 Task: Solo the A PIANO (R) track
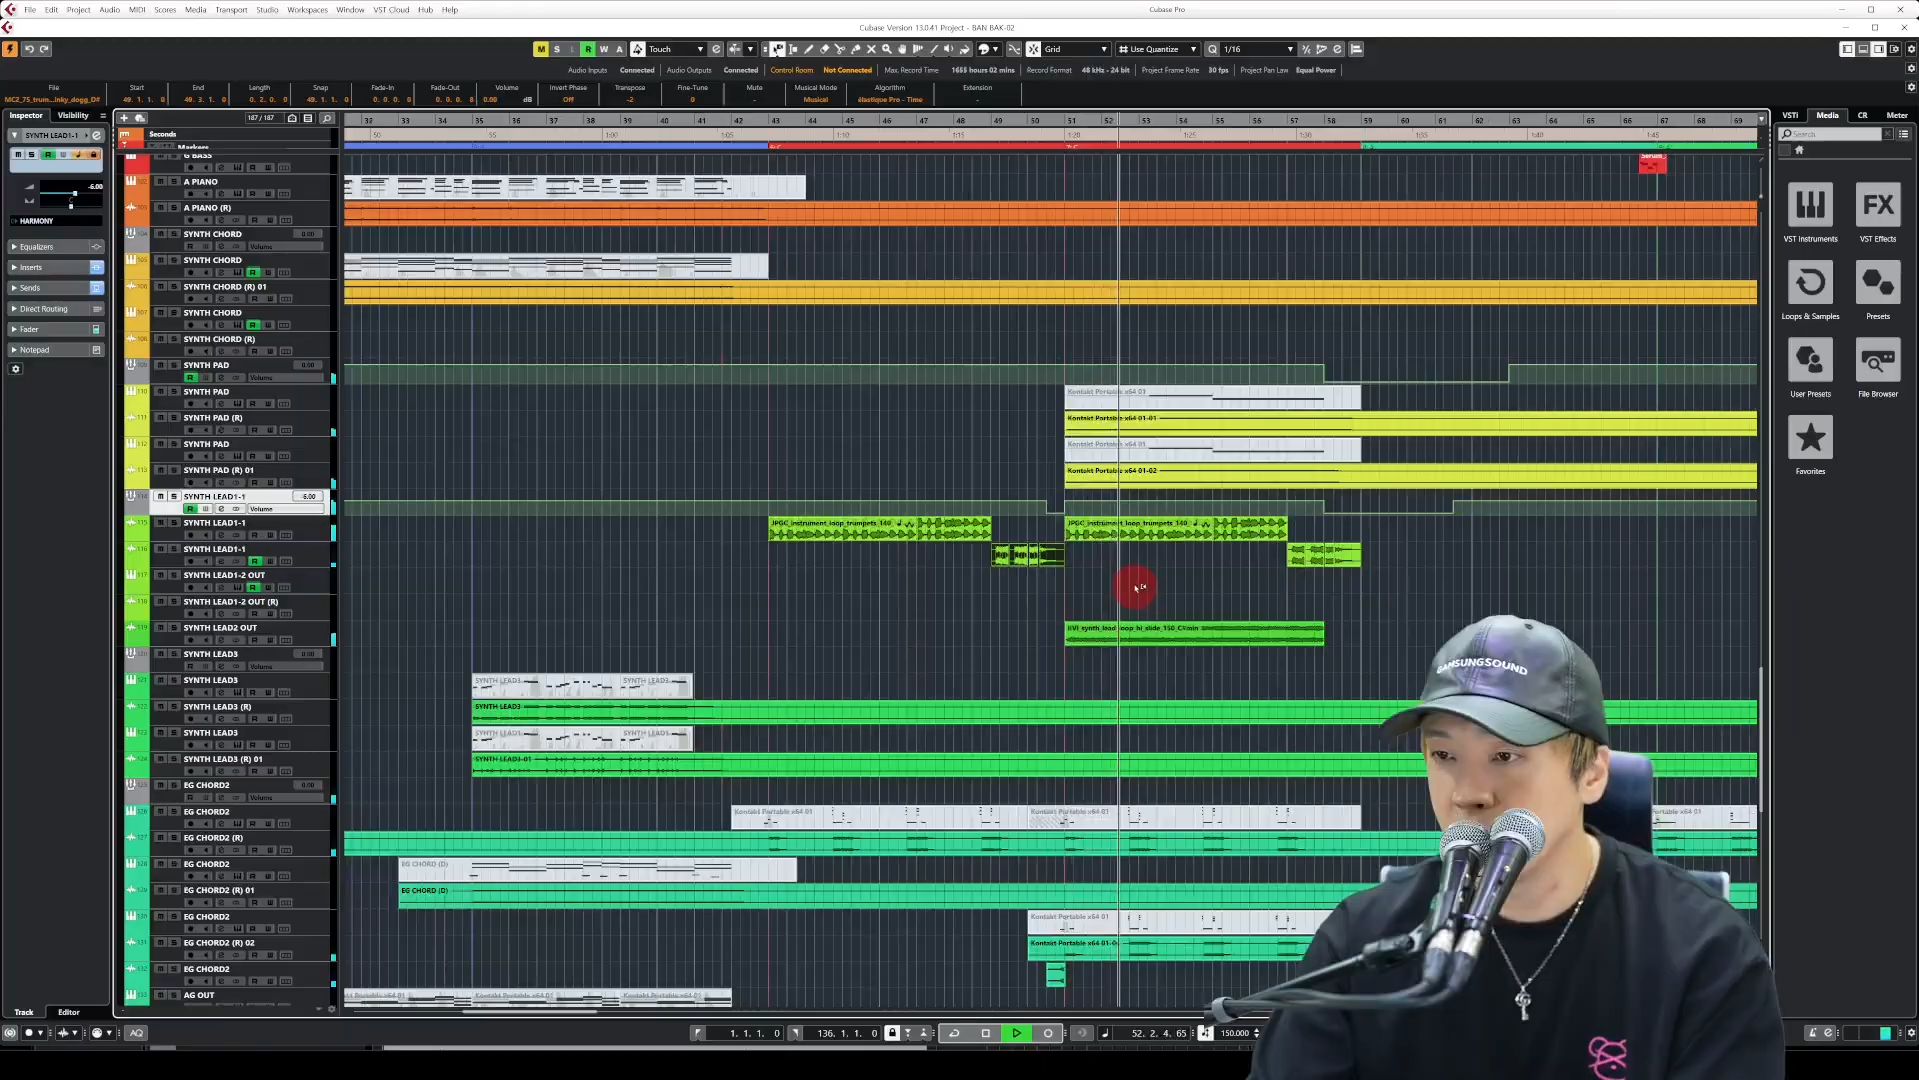173,208
